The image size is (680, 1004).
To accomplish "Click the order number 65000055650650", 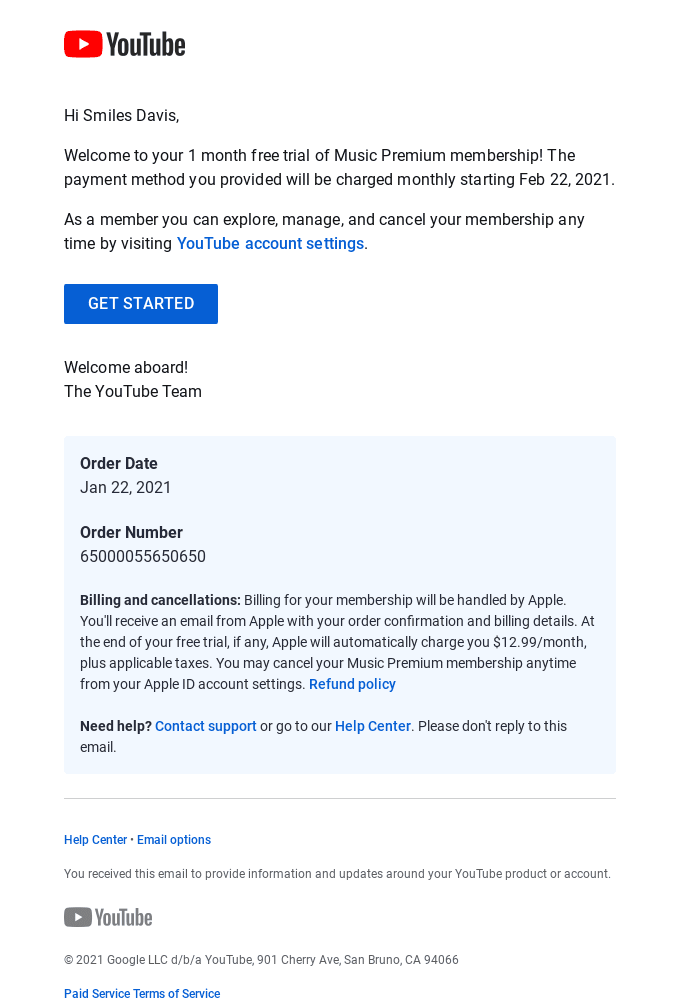I will (143, 556).
